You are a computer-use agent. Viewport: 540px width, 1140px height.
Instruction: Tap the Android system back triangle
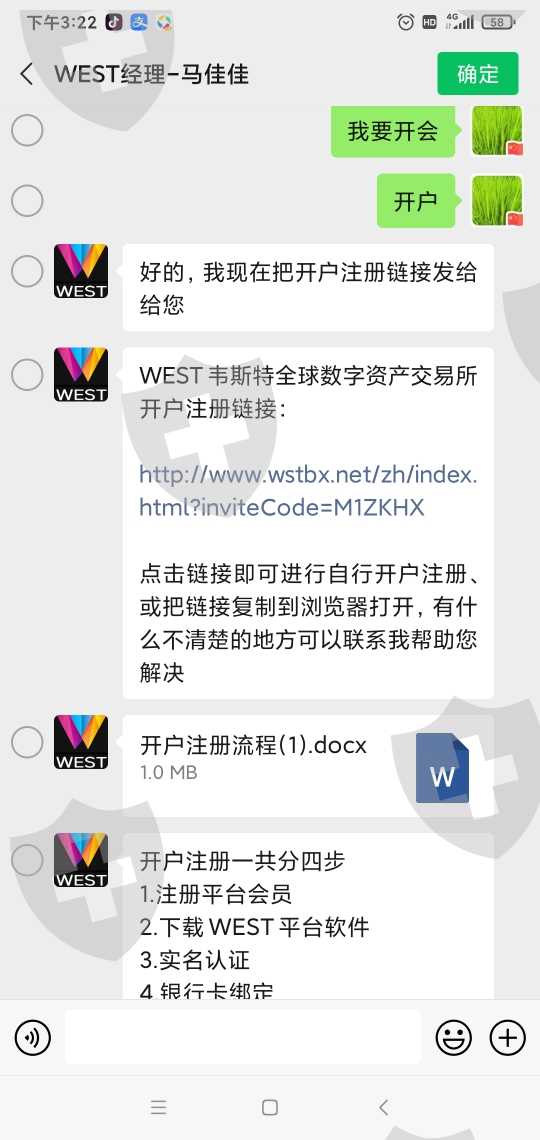tap(383, 1107)
